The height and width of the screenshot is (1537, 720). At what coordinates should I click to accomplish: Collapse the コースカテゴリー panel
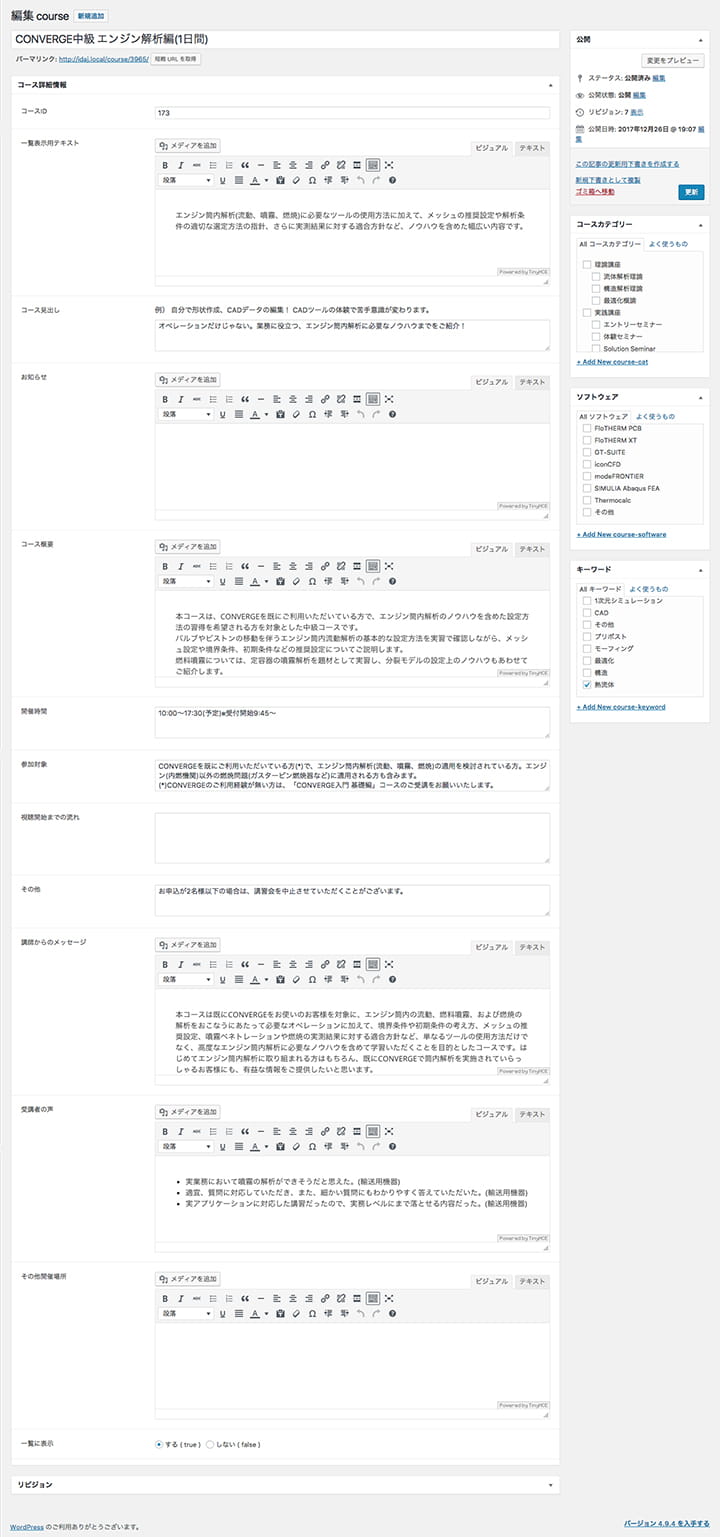pyautogui.click(x=701, y=224)
